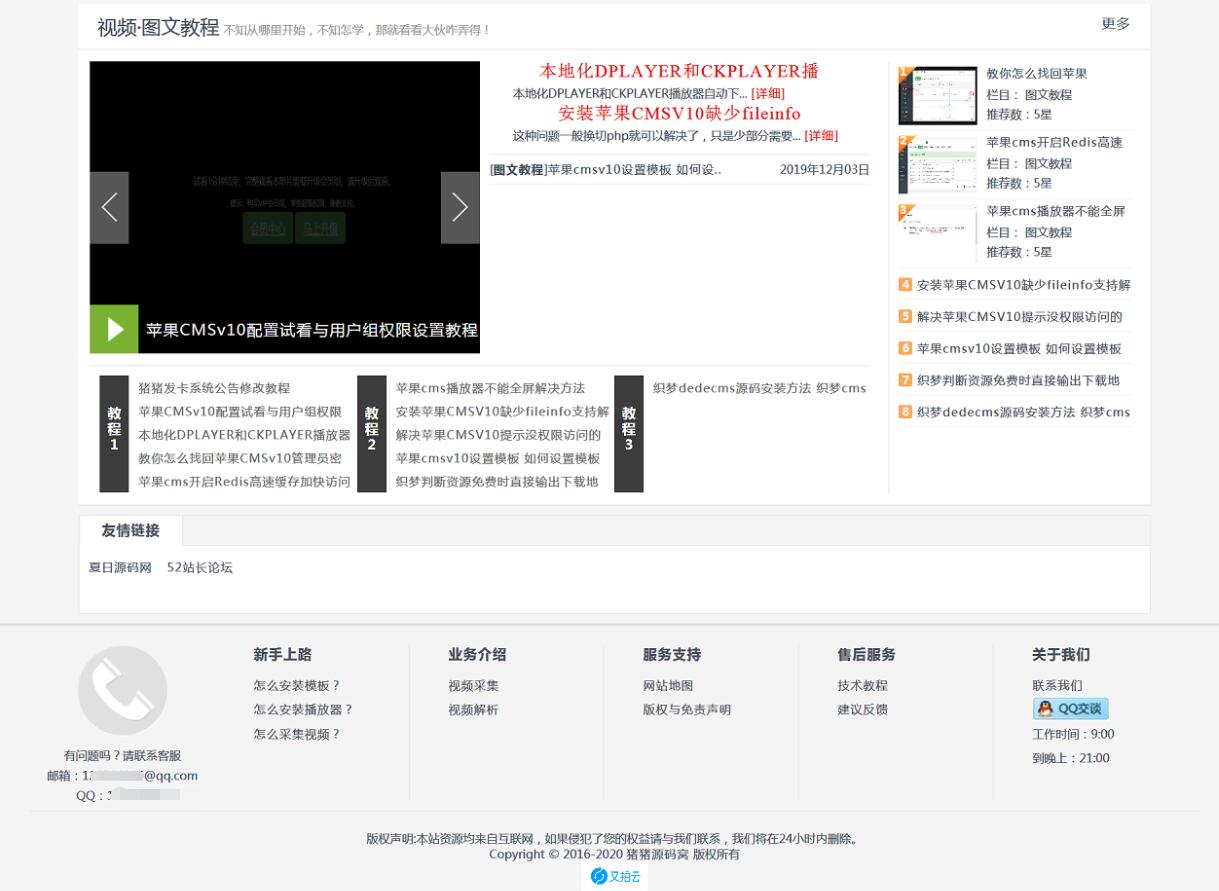
Task: Open ranked item 4 about fileinfo支持
Action: click(1023, 285)
